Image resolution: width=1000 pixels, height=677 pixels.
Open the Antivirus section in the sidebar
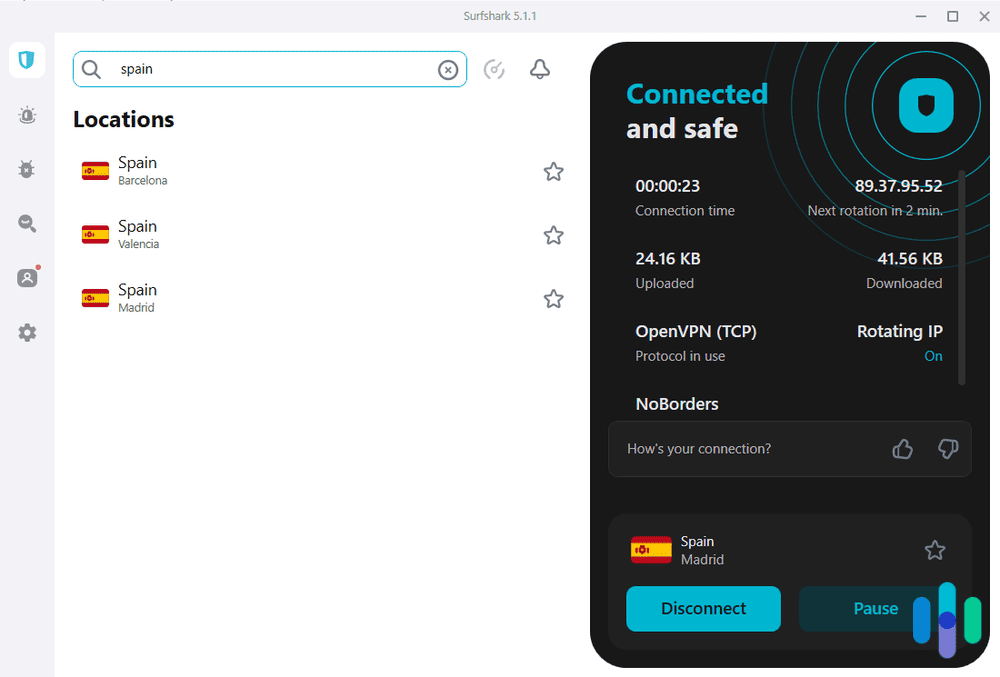27,169
